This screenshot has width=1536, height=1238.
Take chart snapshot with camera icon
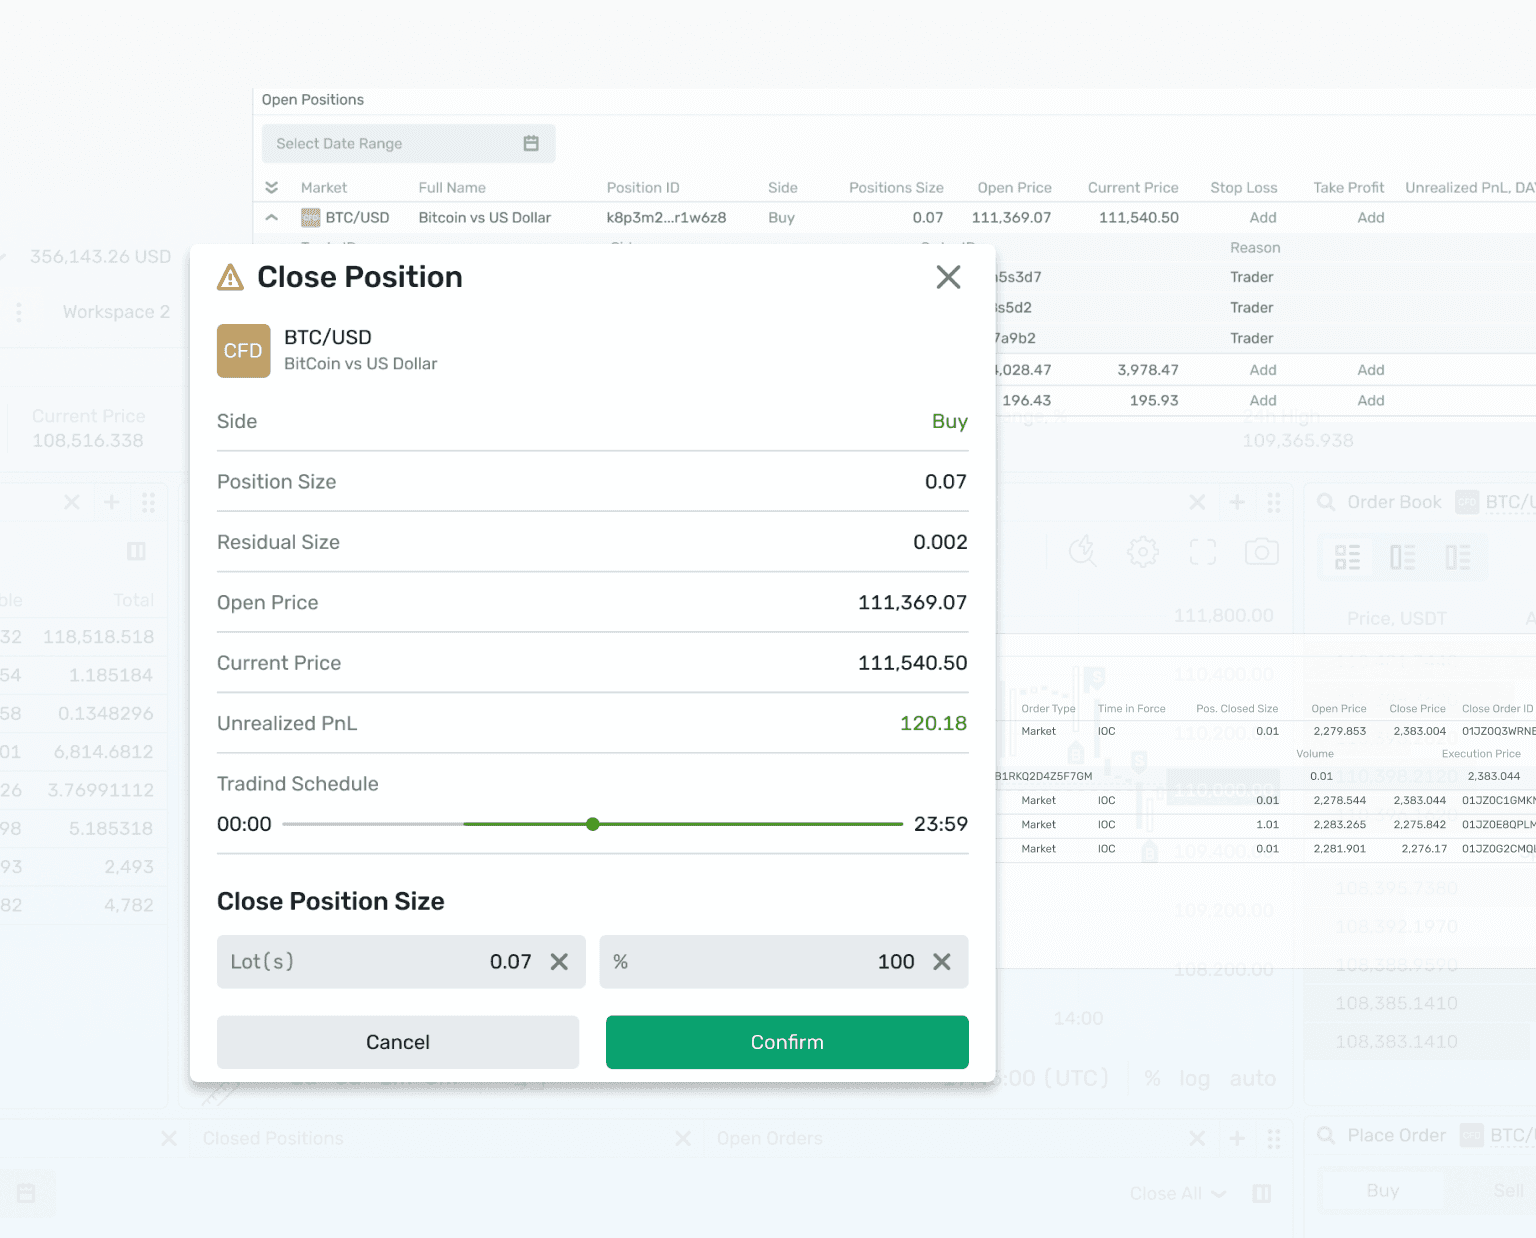(1262, 552)
